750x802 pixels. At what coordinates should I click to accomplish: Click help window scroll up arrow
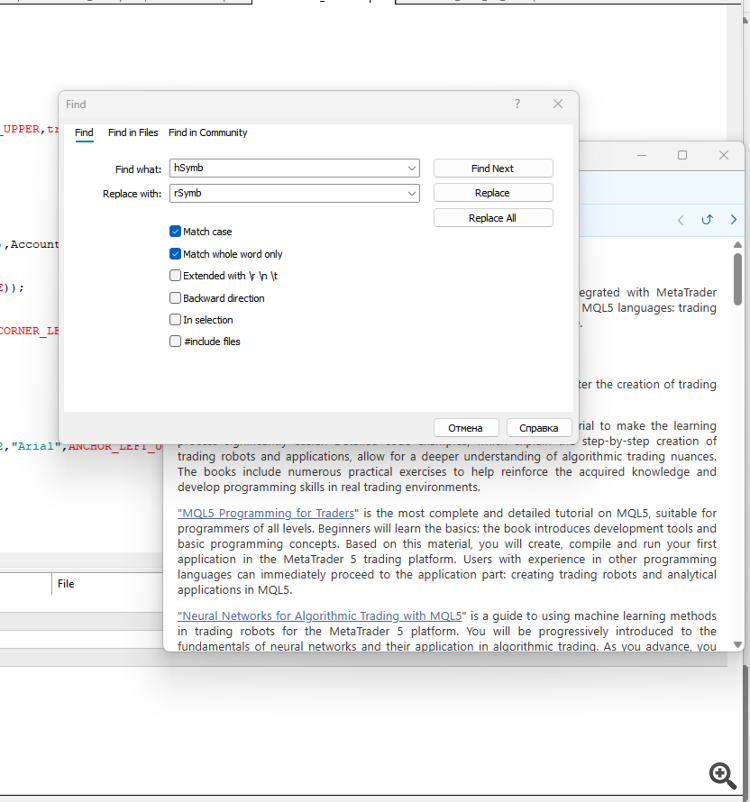[737, 245]
